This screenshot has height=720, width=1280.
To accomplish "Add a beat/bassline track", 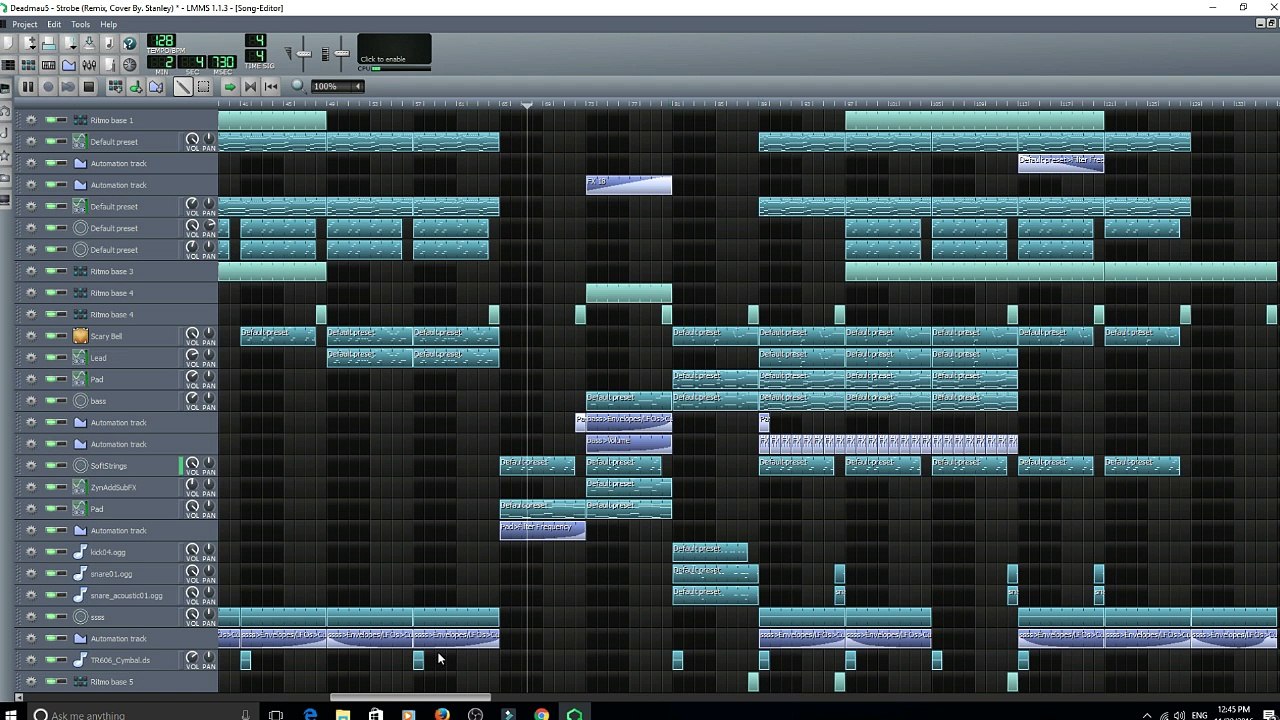I will pyautogui.click(x=115, y=87).
